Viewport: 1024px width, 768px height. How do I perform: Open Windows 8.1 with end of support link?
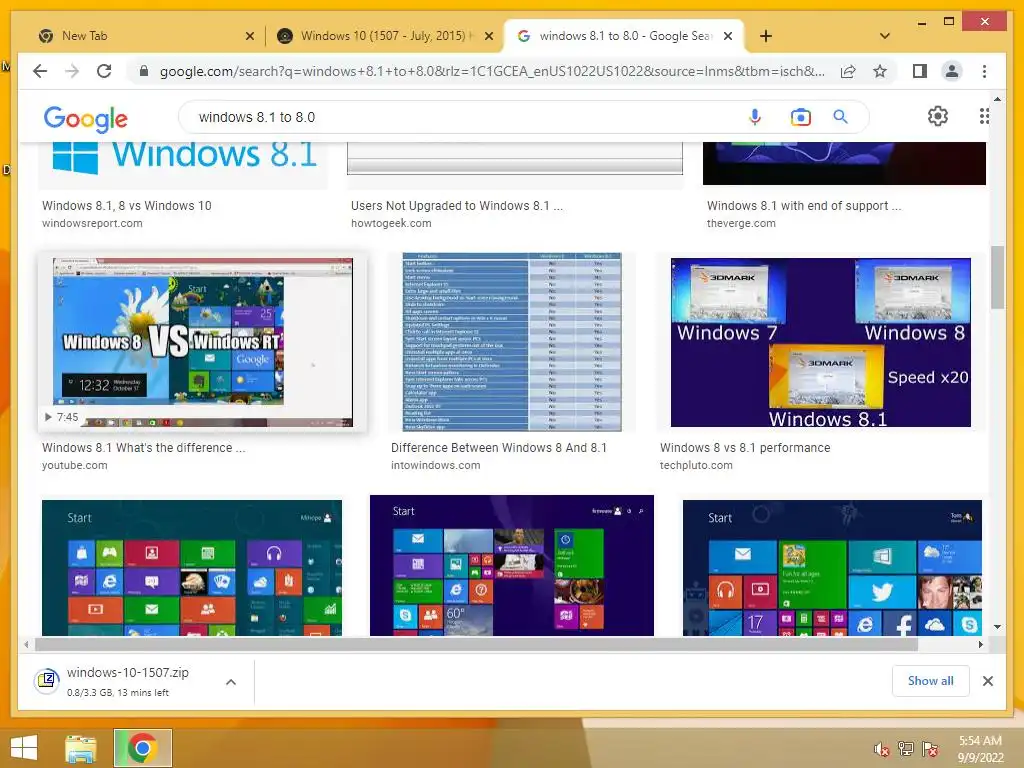click(804, 206)
